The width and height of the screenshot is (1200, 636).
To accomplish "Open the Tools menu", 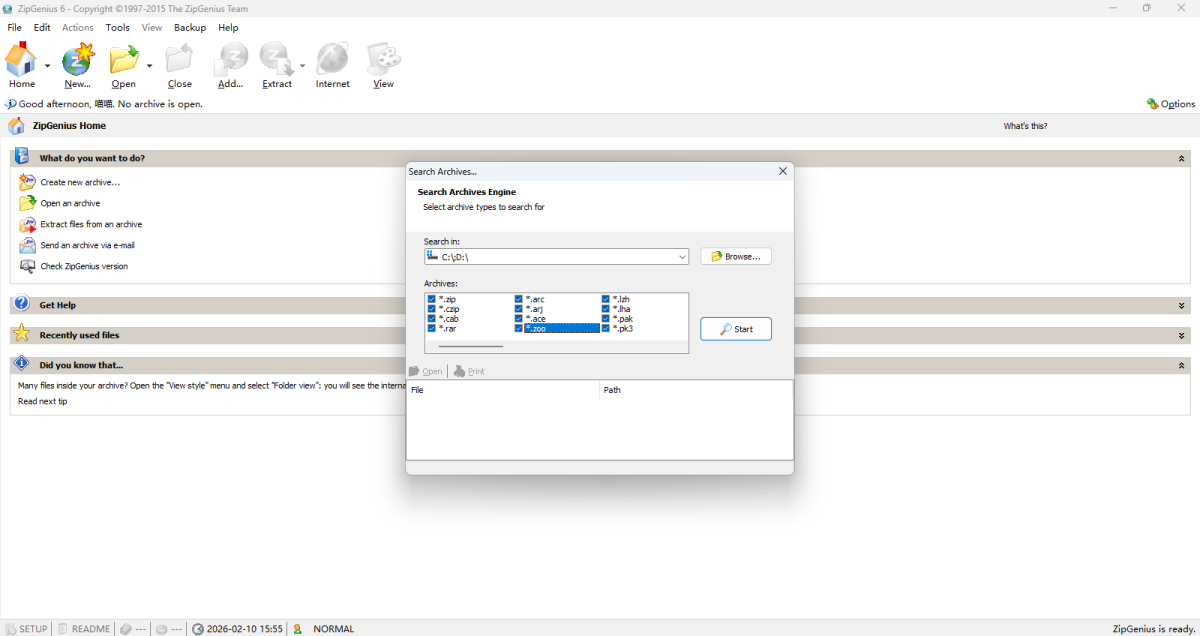I will point(118,28).
